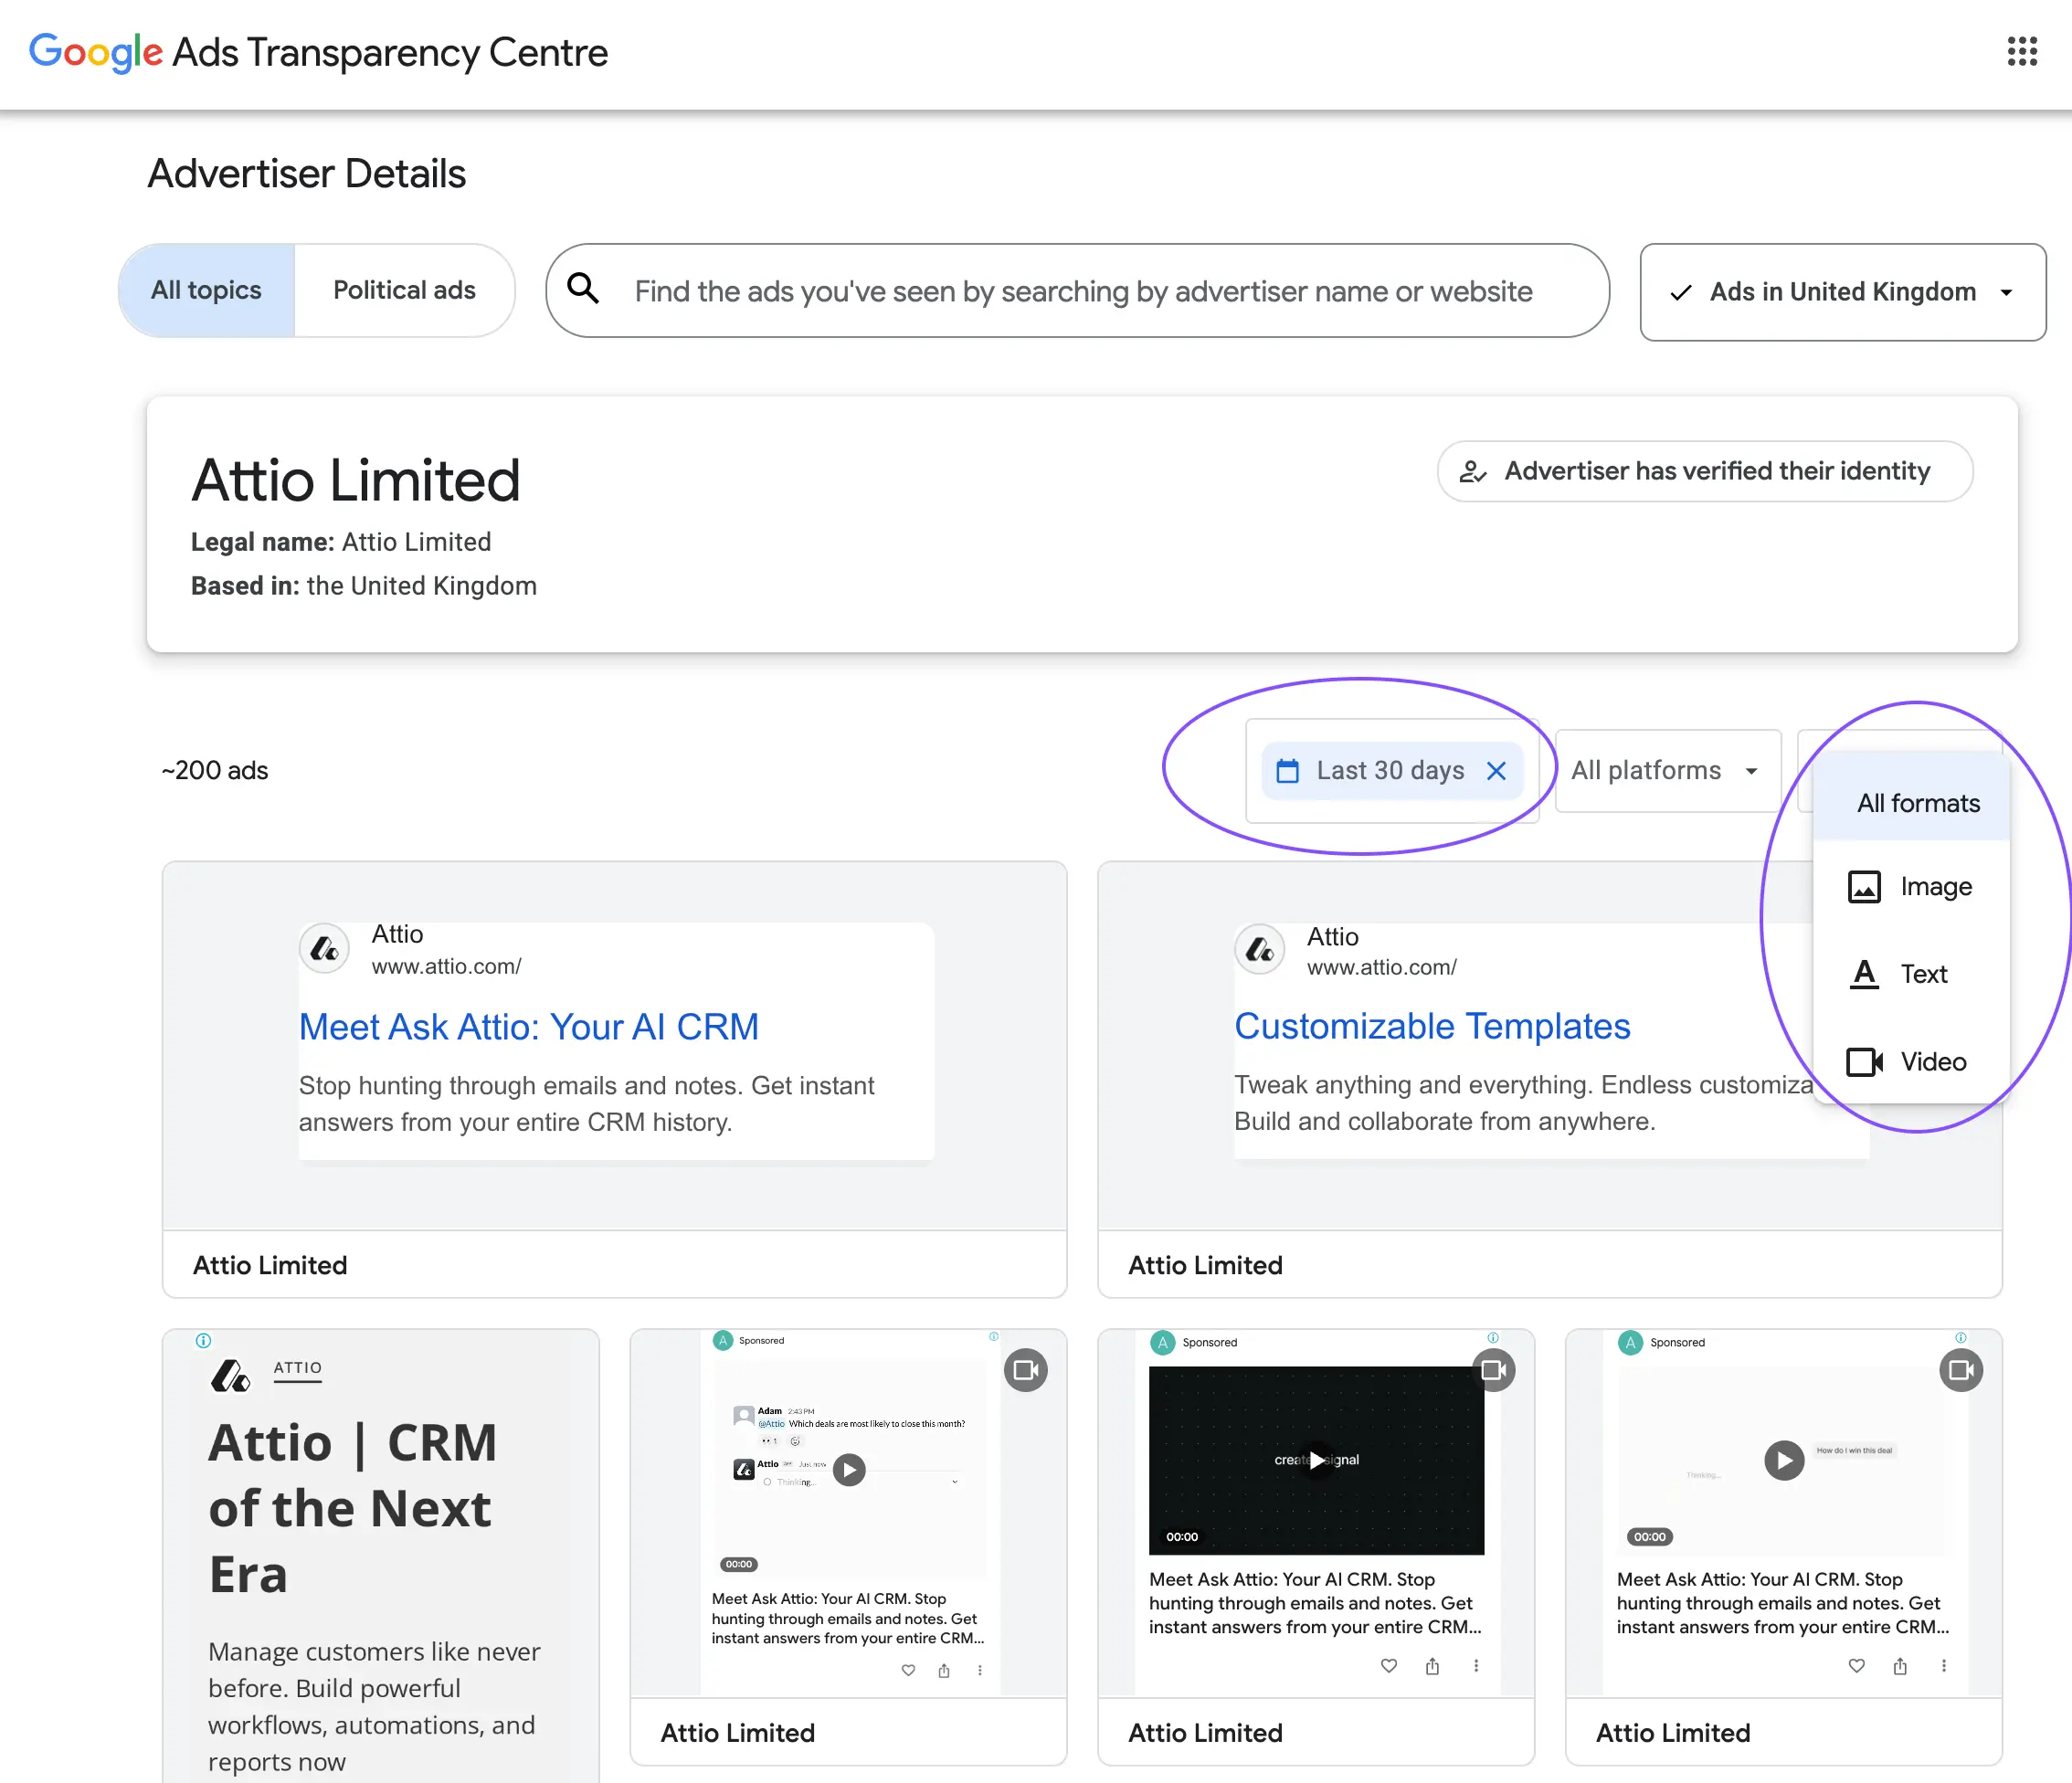Play the create signal video ad
The image size is (2072, 1783).
(x=1317, y=1460)
